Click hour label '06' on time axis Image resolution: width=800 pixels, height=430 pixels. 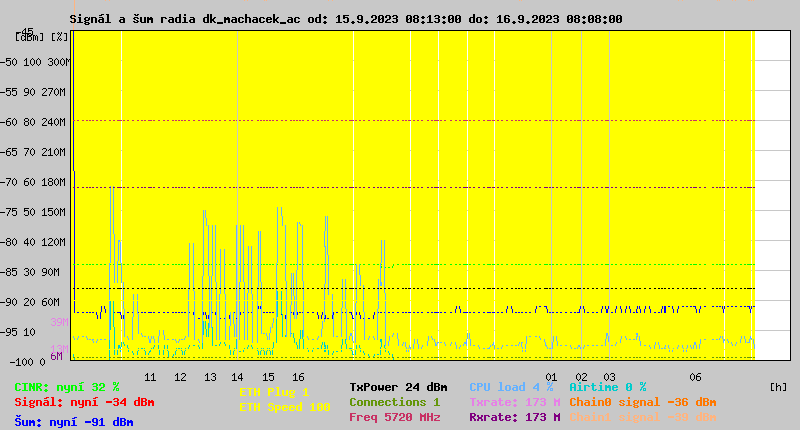695,377
